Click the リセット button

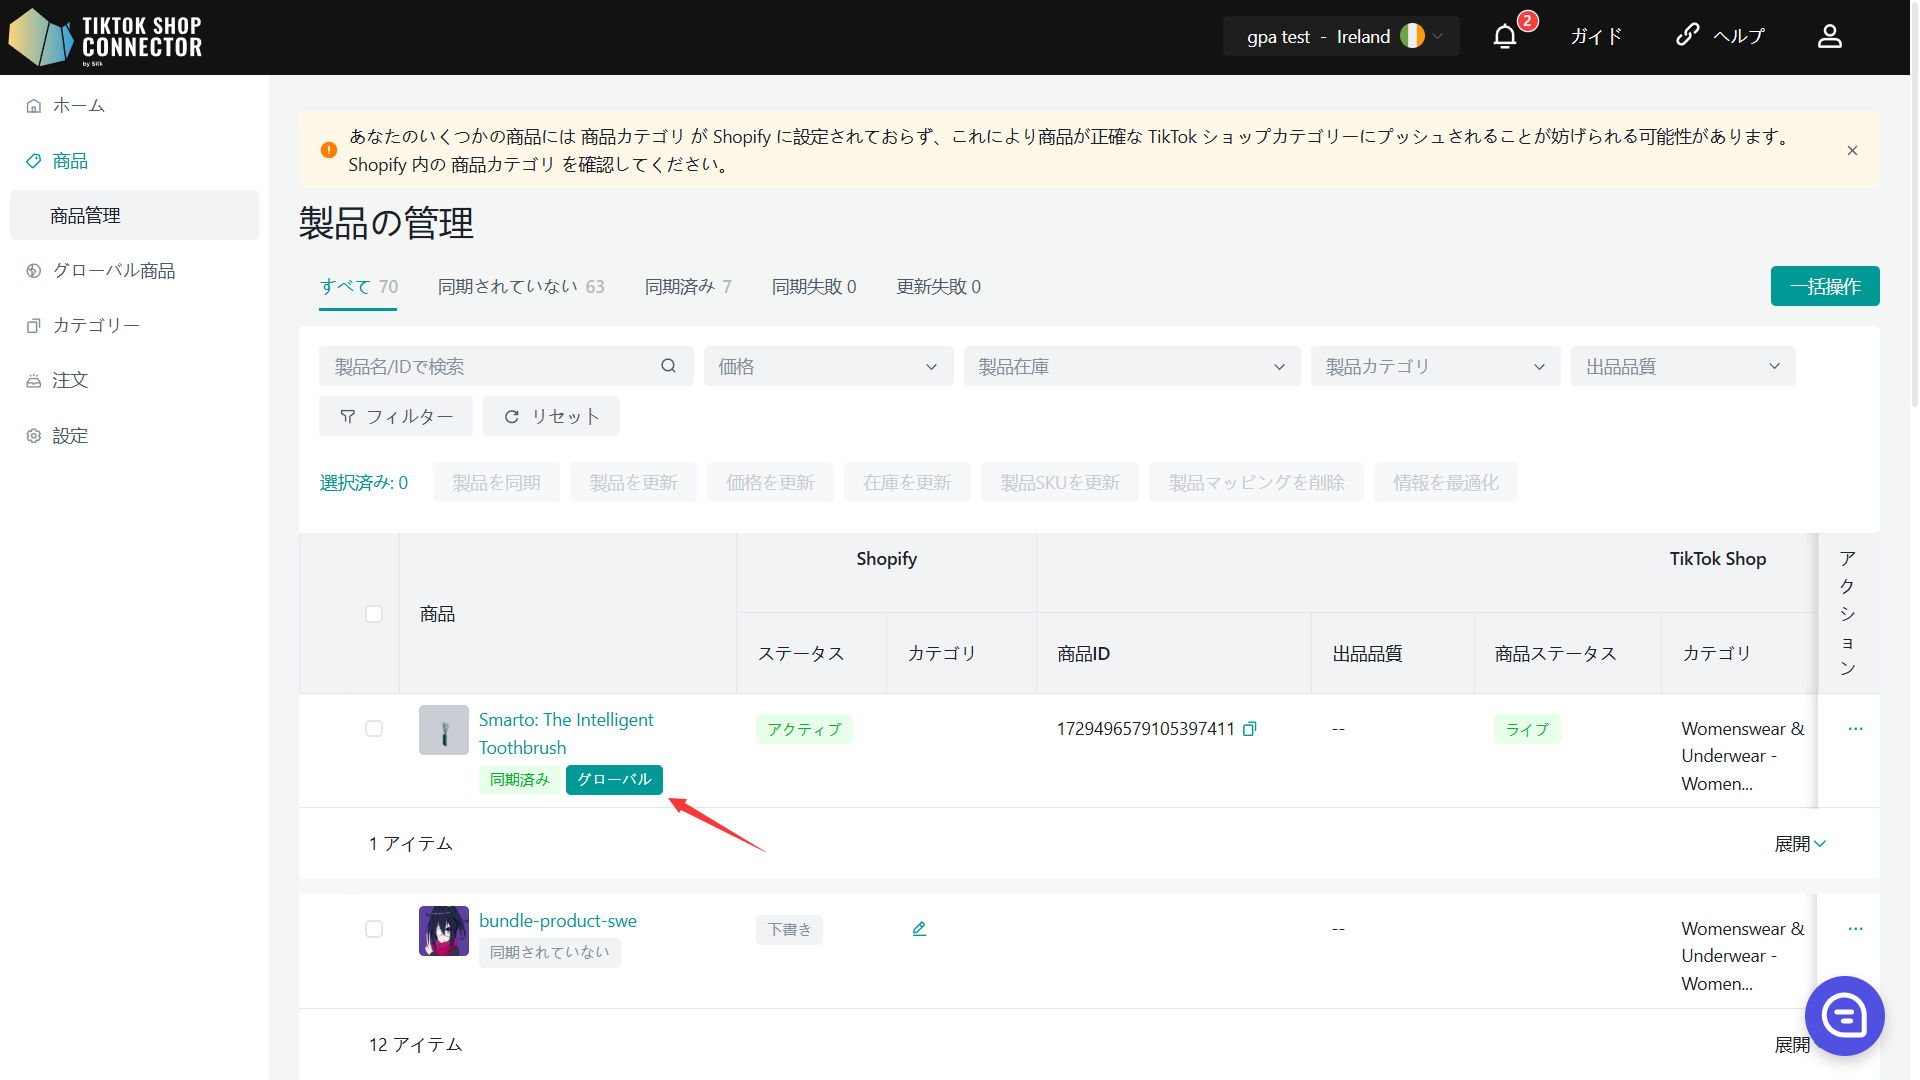click(551, 416)
